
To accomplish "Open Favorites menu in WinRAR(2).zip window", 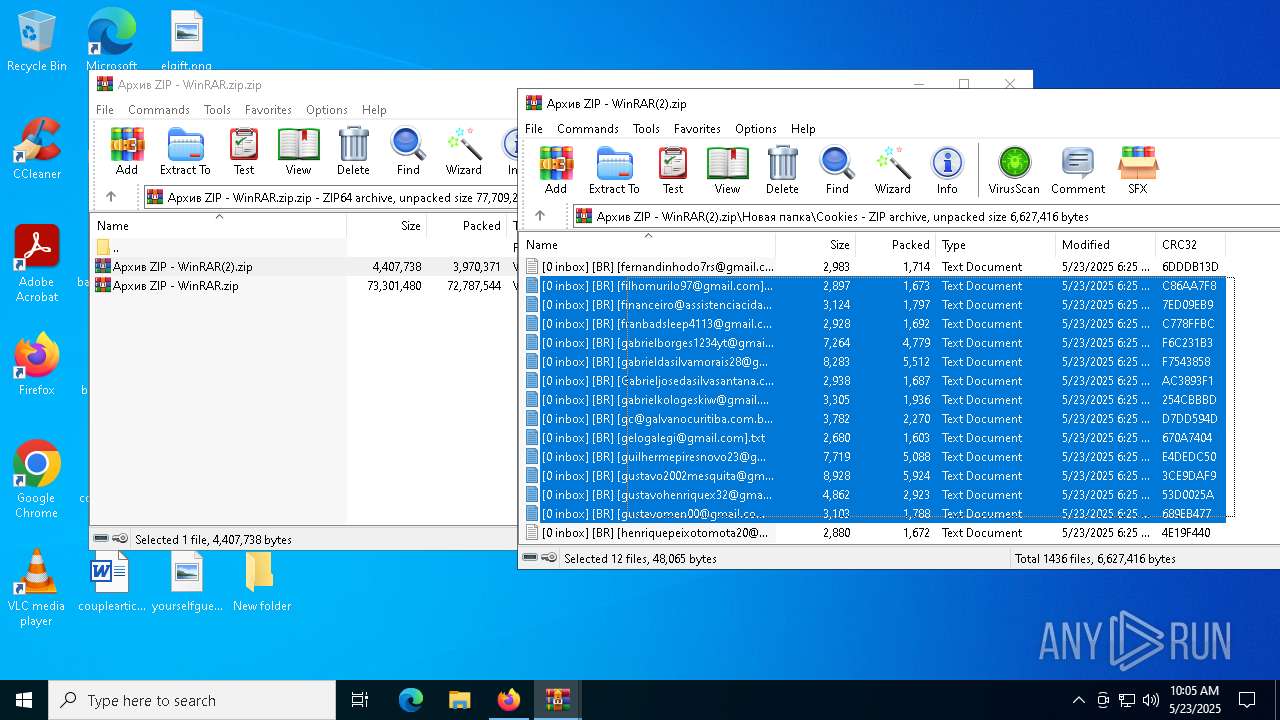I will 697,129.
